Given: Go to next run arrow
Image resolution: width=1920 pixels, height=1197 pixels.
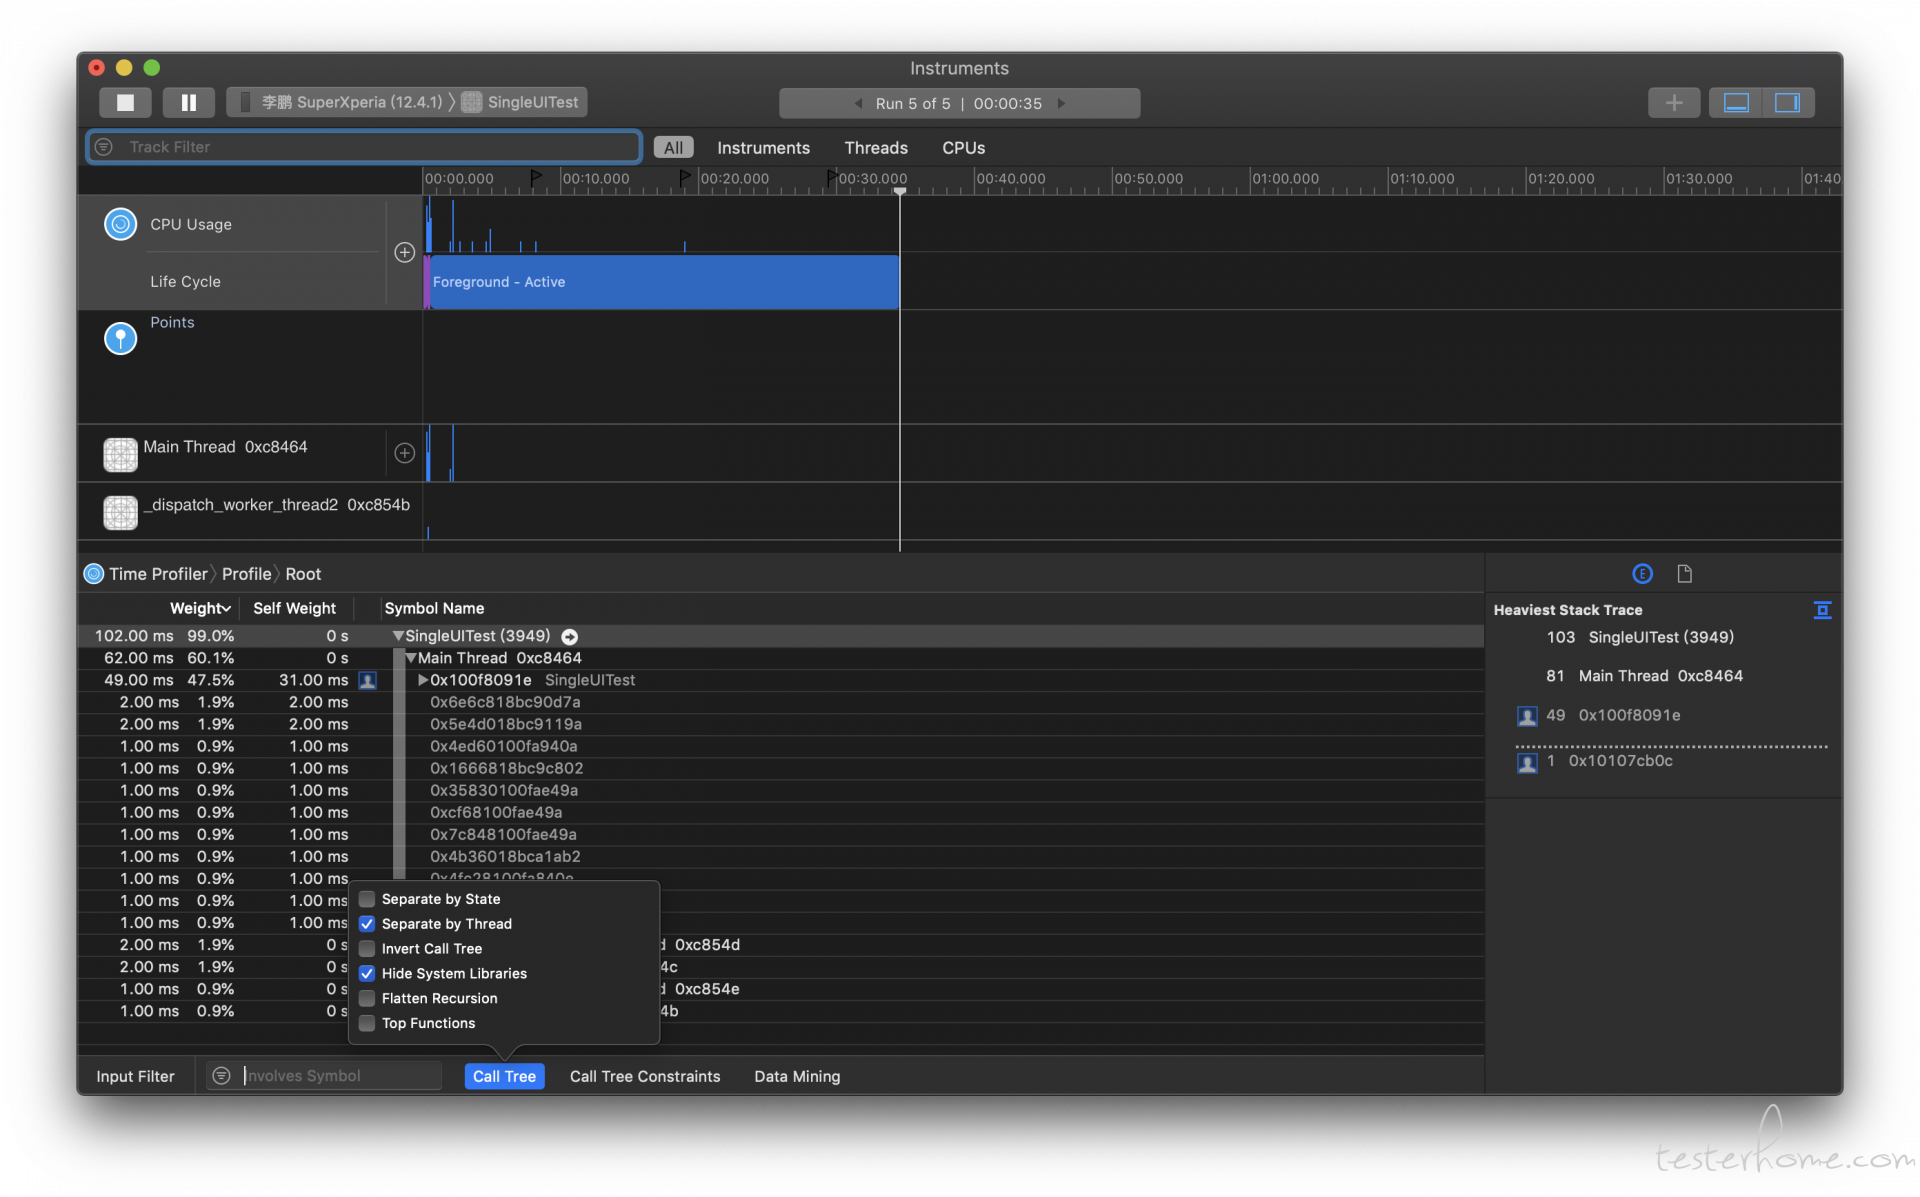Looking at the screenshot, I should click(1061, 103).
